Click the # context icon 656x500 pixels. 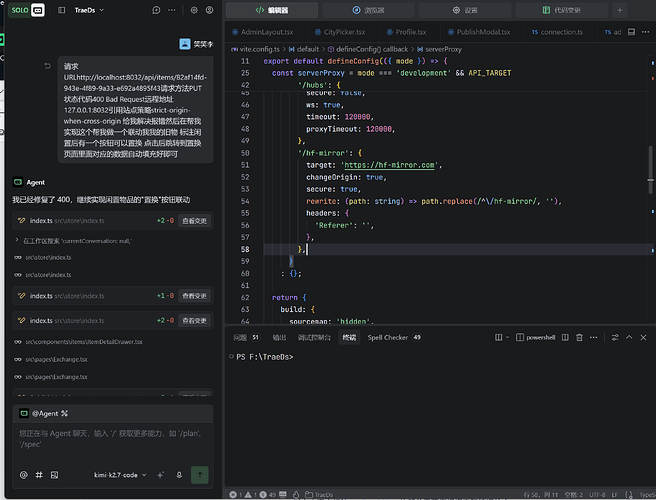tap(39, 475)
